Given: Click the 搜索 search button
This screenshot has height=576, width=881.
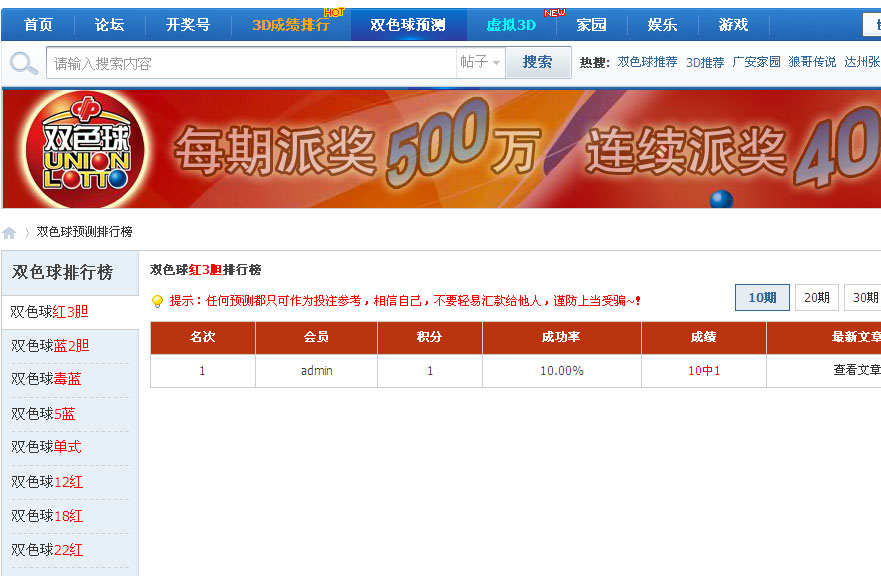Looking at the screenshot, I should tap(538, 62).
